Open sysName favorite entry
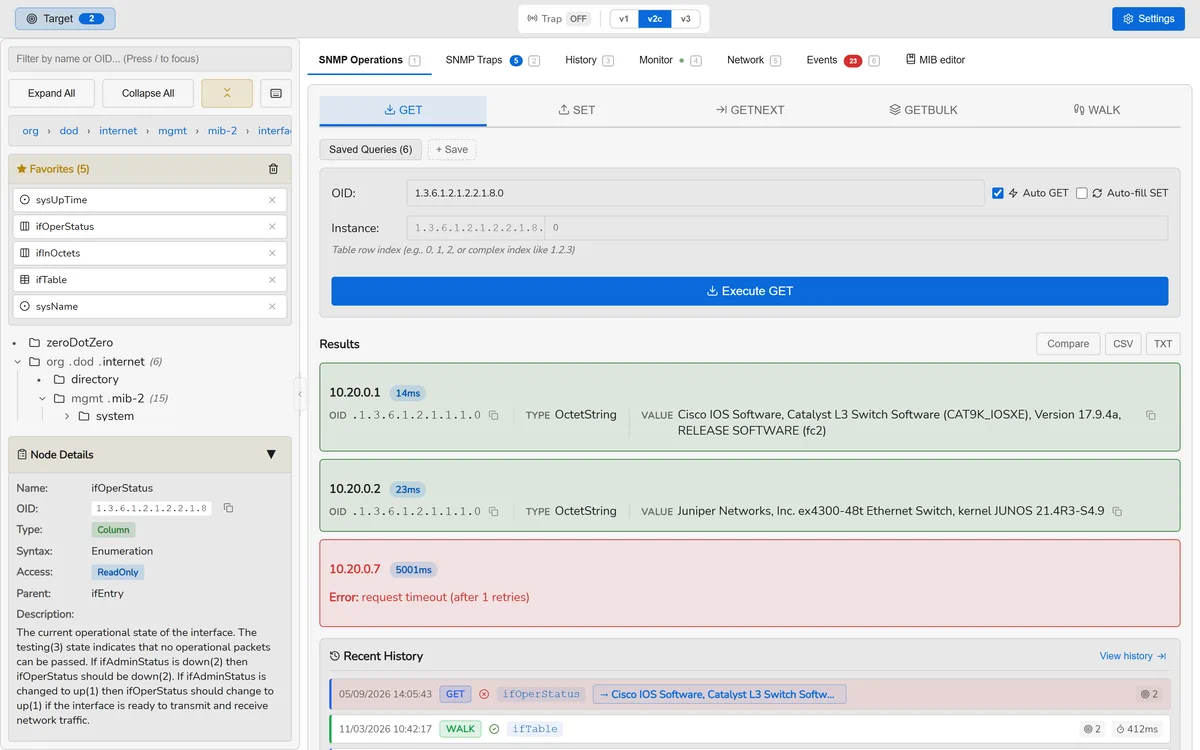The width and height of the screenshot is (1200, 750). click(150, 306)
